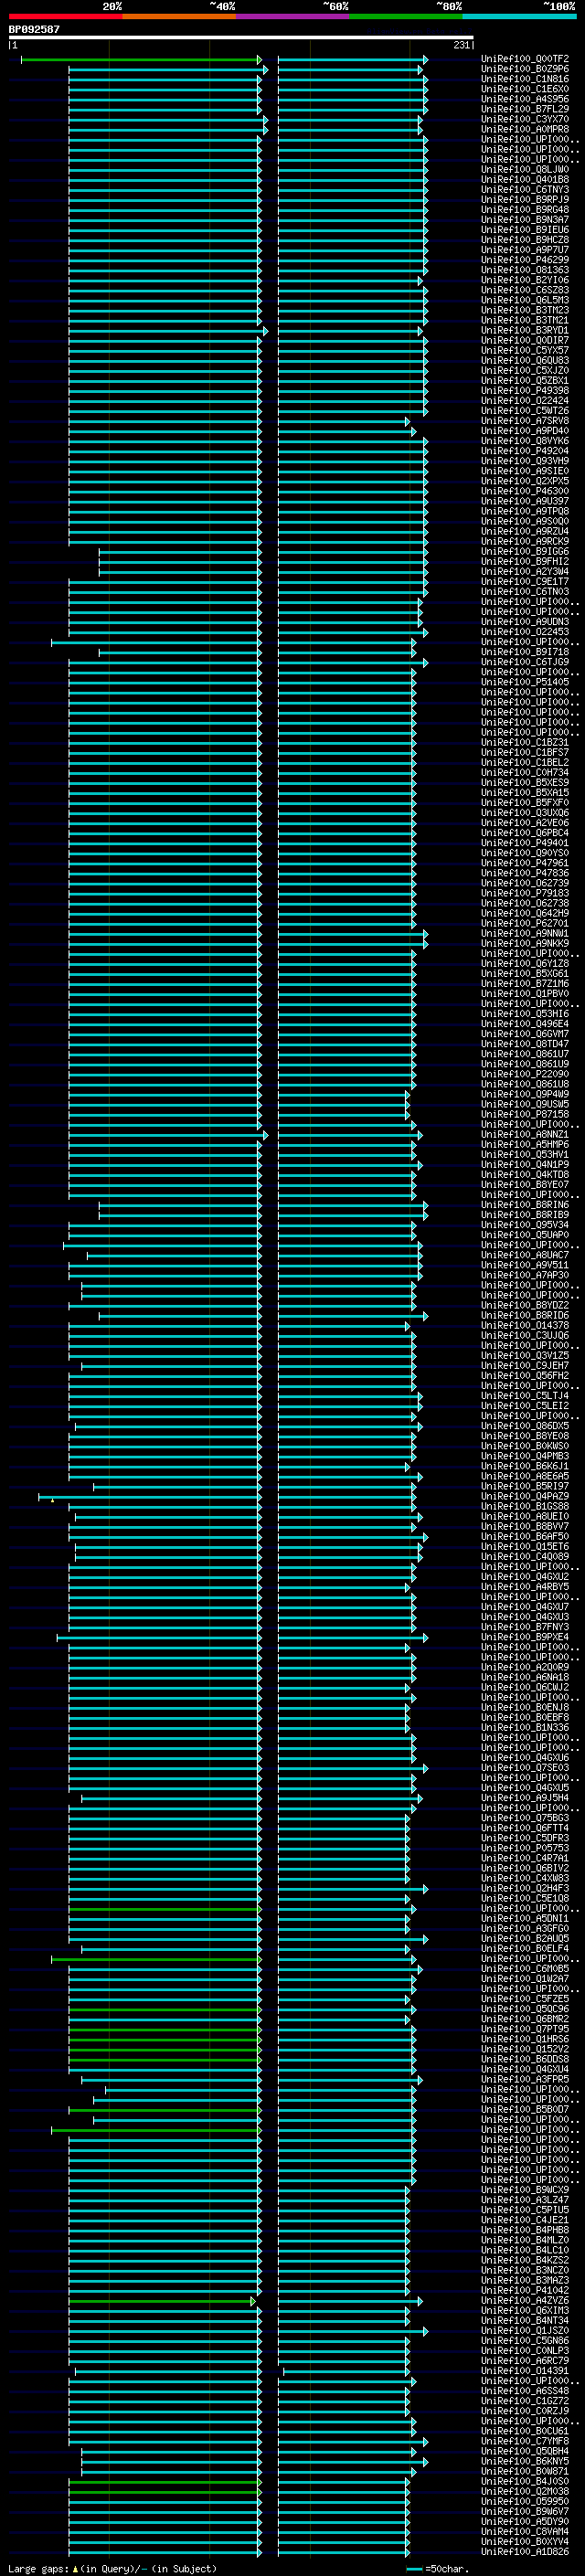Click the red 20% identity legend bar
The height and width of the screenshot is (2576, 585).
[65, 16]
